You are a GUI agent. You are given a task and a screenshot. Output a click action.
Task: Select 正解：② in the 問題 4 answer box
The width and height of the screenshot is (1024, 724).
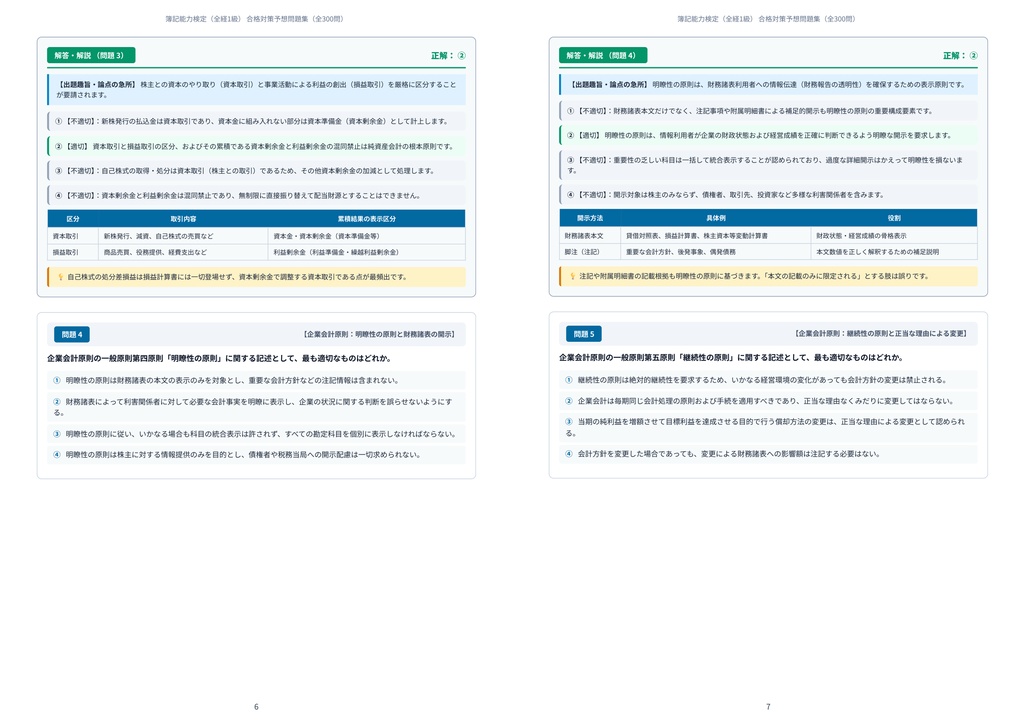tap(960, 55)
